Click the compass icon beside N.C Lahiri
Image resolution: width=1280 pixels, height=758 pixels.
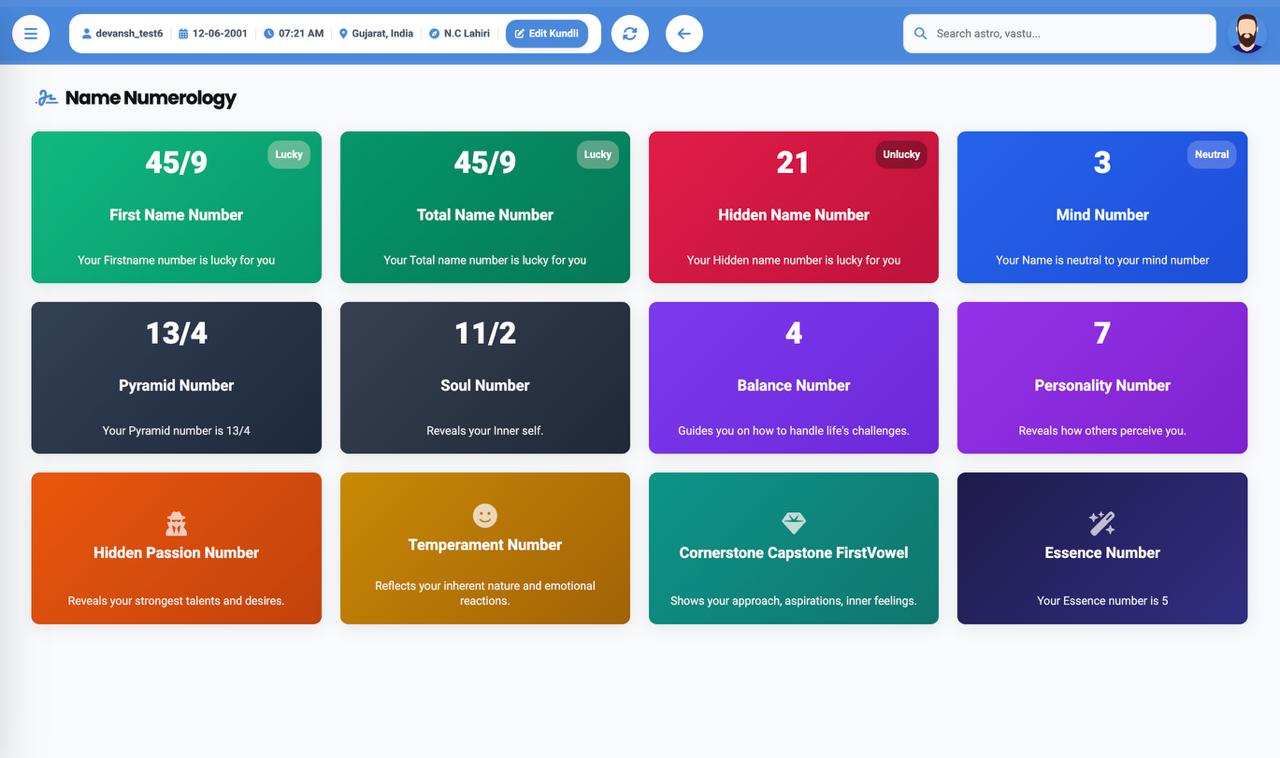pyautogui.click(x=434, y=33)
